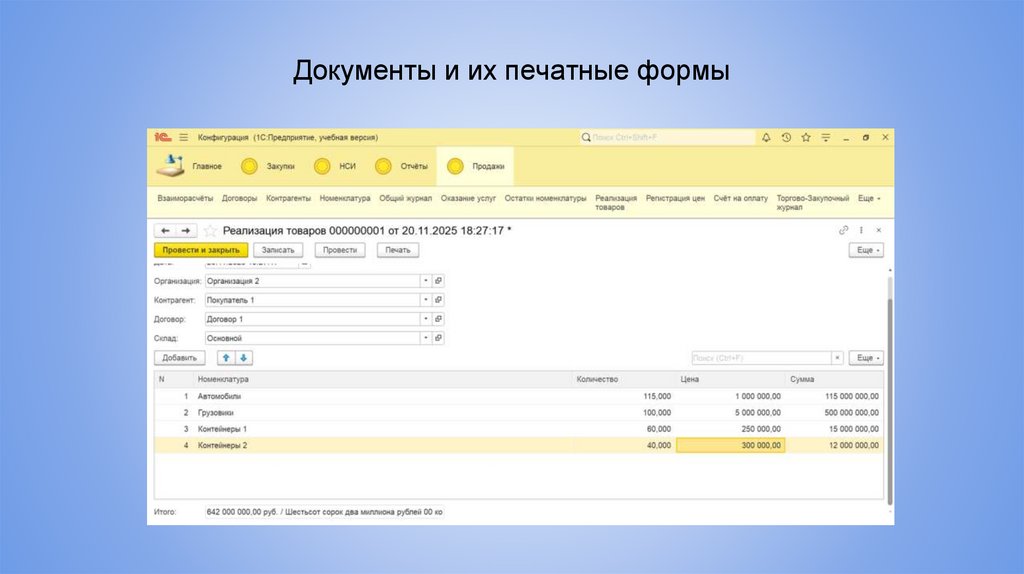The width and height of the screenshot is (1024, 574).
Task: Click Добавить to add a row
Action: tap(180, 358)
